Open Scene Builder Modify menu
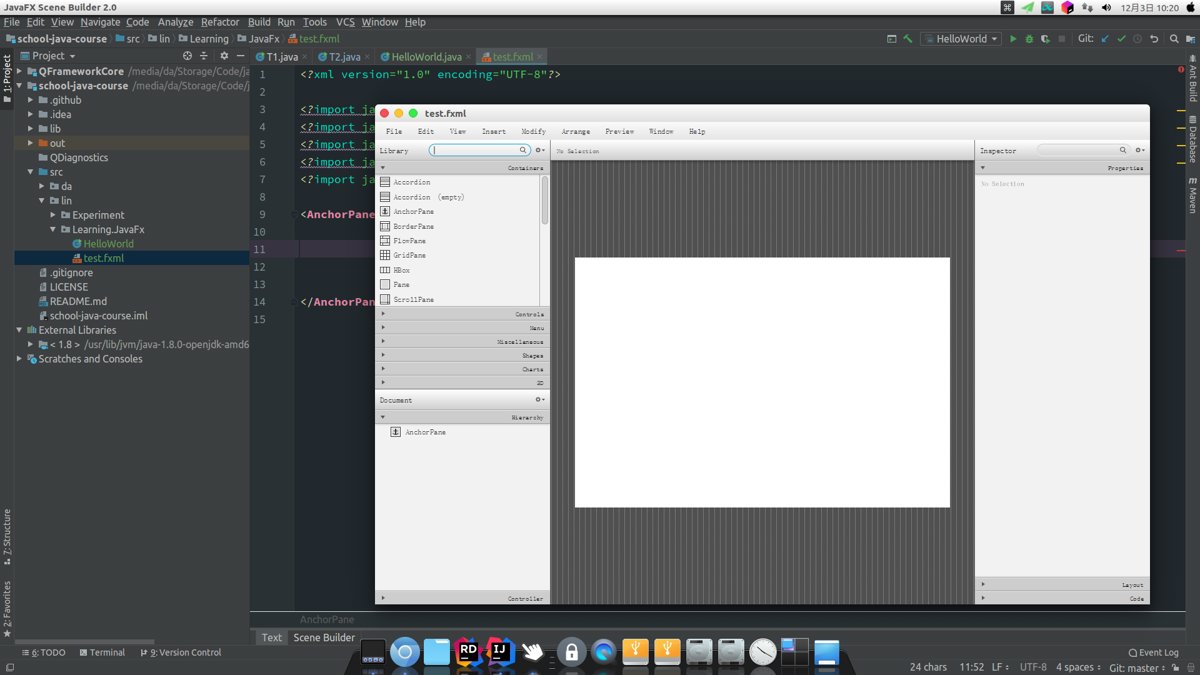 pos(533,131)
